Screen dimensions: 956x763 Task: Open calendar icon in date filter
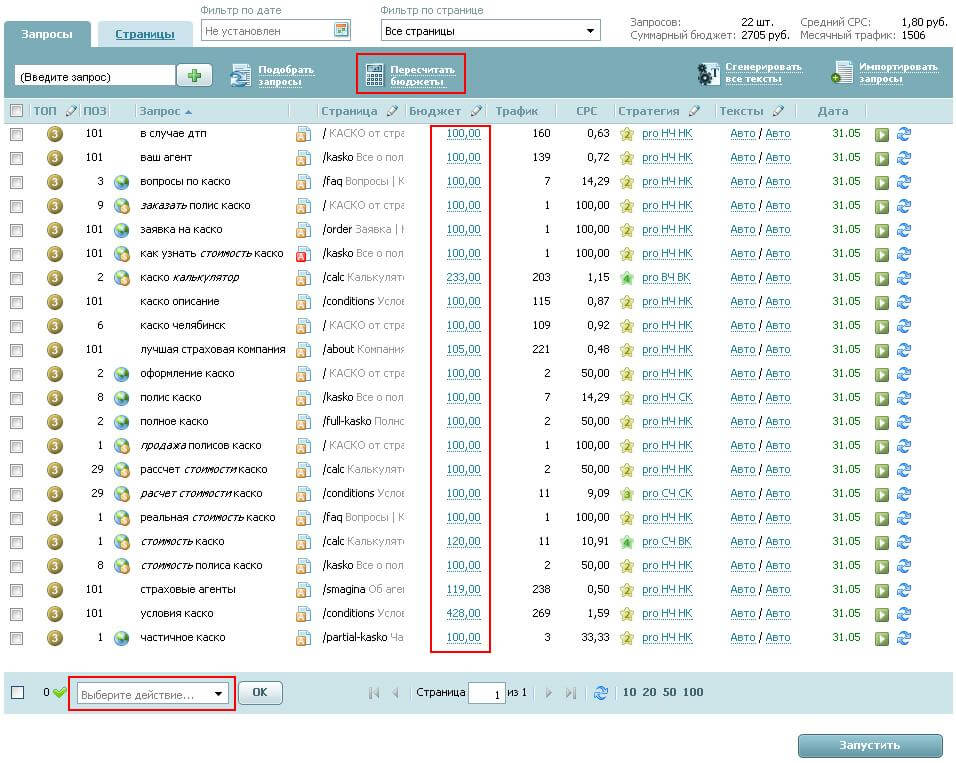click(x=341, y=31)
